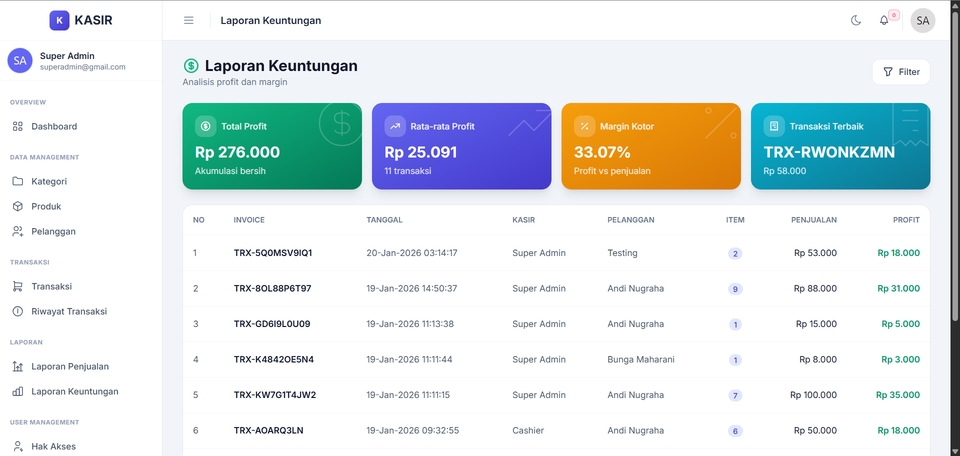Open the SA profile avatar menu
Screen dimensions: 960x456
[923, 20]
